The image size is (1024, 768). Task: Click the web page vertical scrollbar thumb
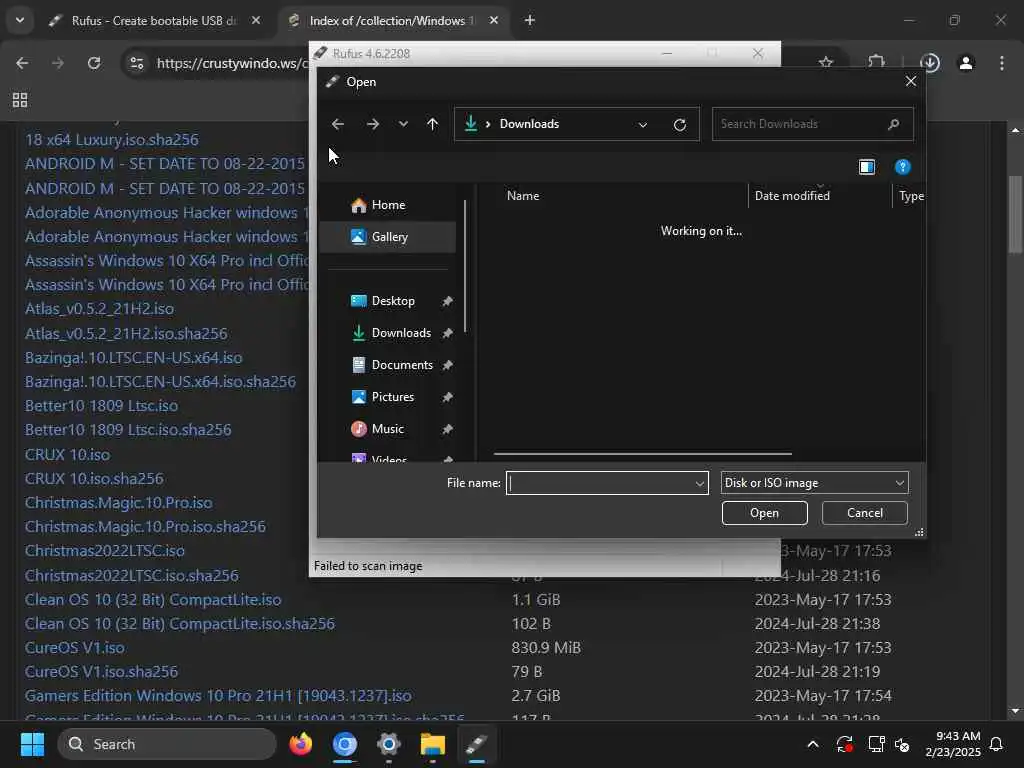(x=1015, y=214)
